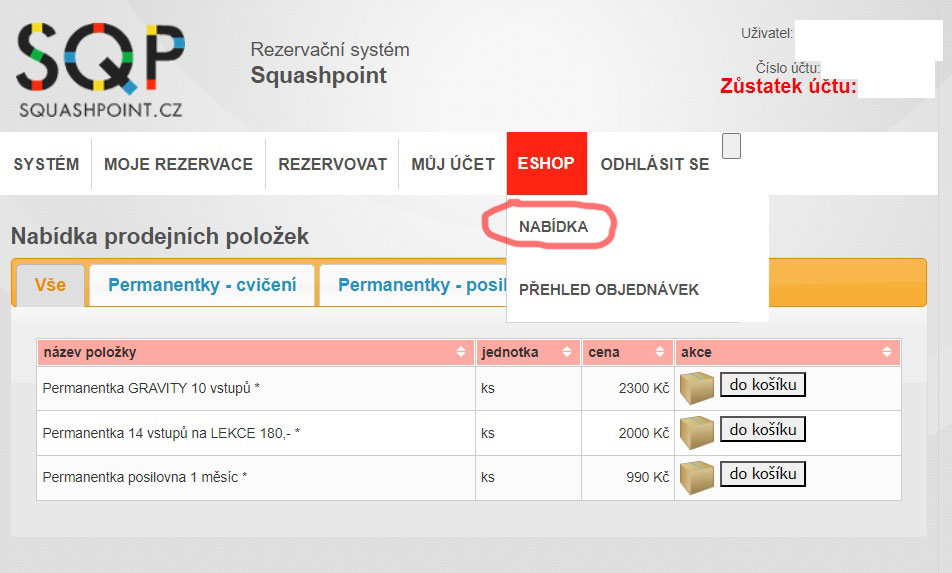Viewport: 952px width, 573px height.
Task: Open the ESHOP dropdown menu
Action: (x=546, y=164)
